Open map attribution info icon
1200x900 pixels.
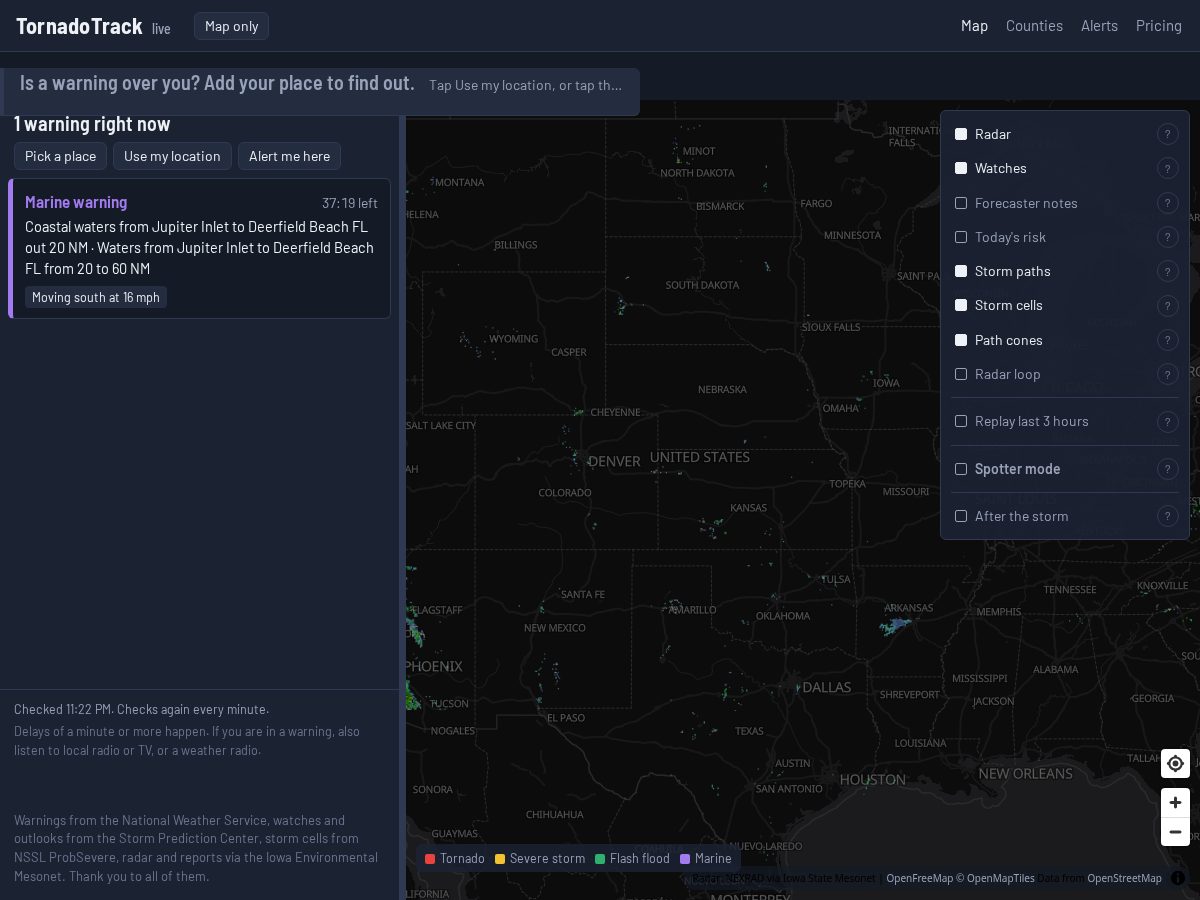[1178, 878]
